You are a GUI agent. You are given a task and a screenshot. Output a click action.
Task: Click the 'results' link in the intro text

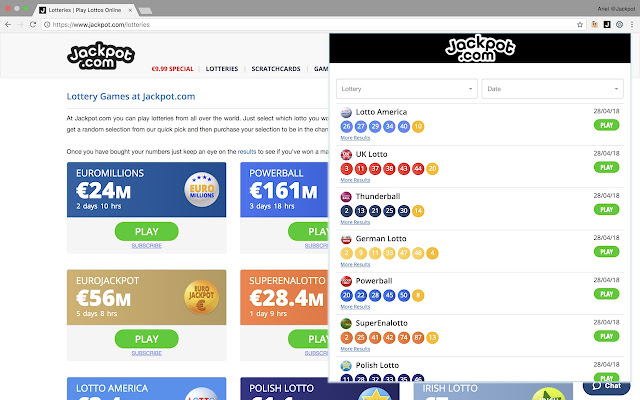[x=247, y=151]
